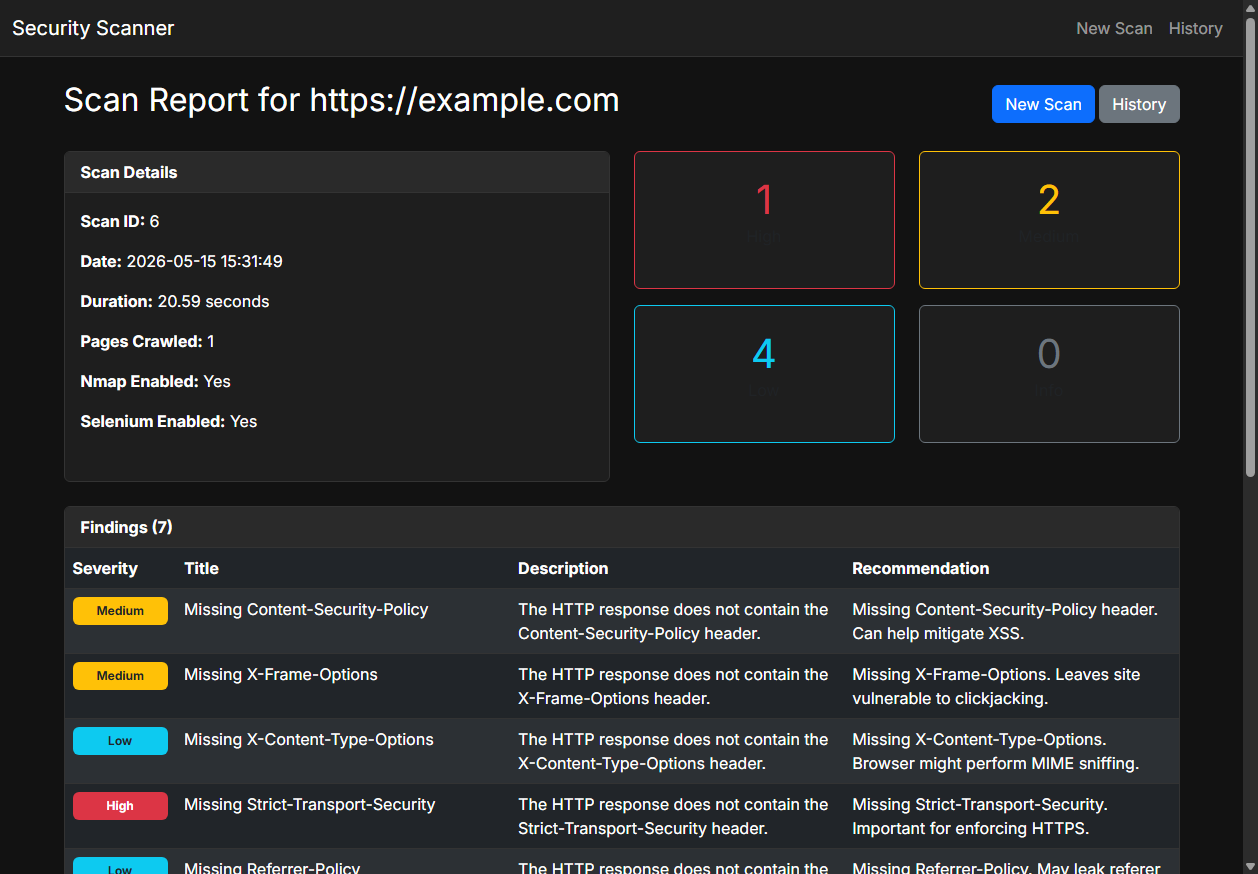Click X-Frame-Options description cell text

pos(673,686)
